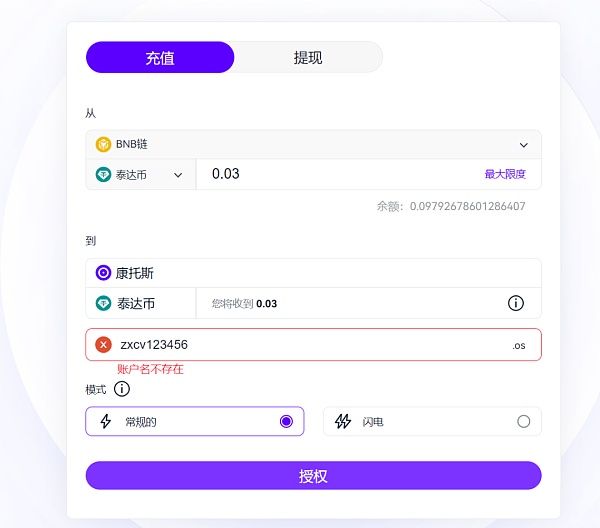600x528 pixels.
Task: Click the account name field zxcv123456
Action: tap(300, 345)
